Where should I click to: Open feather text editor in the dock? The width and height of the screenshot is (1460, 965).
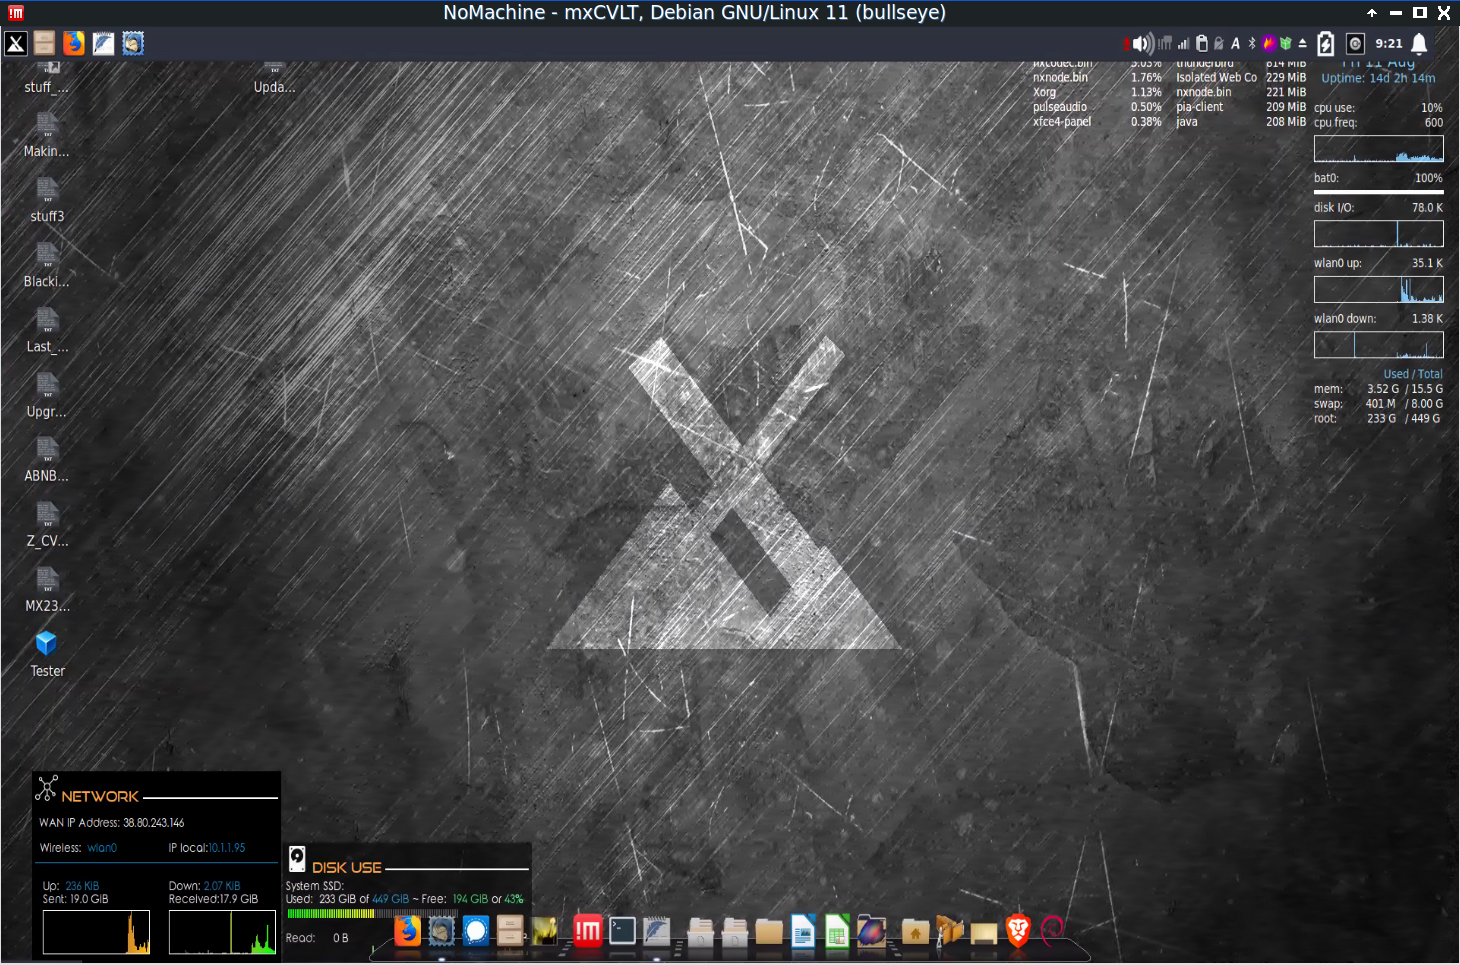656,932
